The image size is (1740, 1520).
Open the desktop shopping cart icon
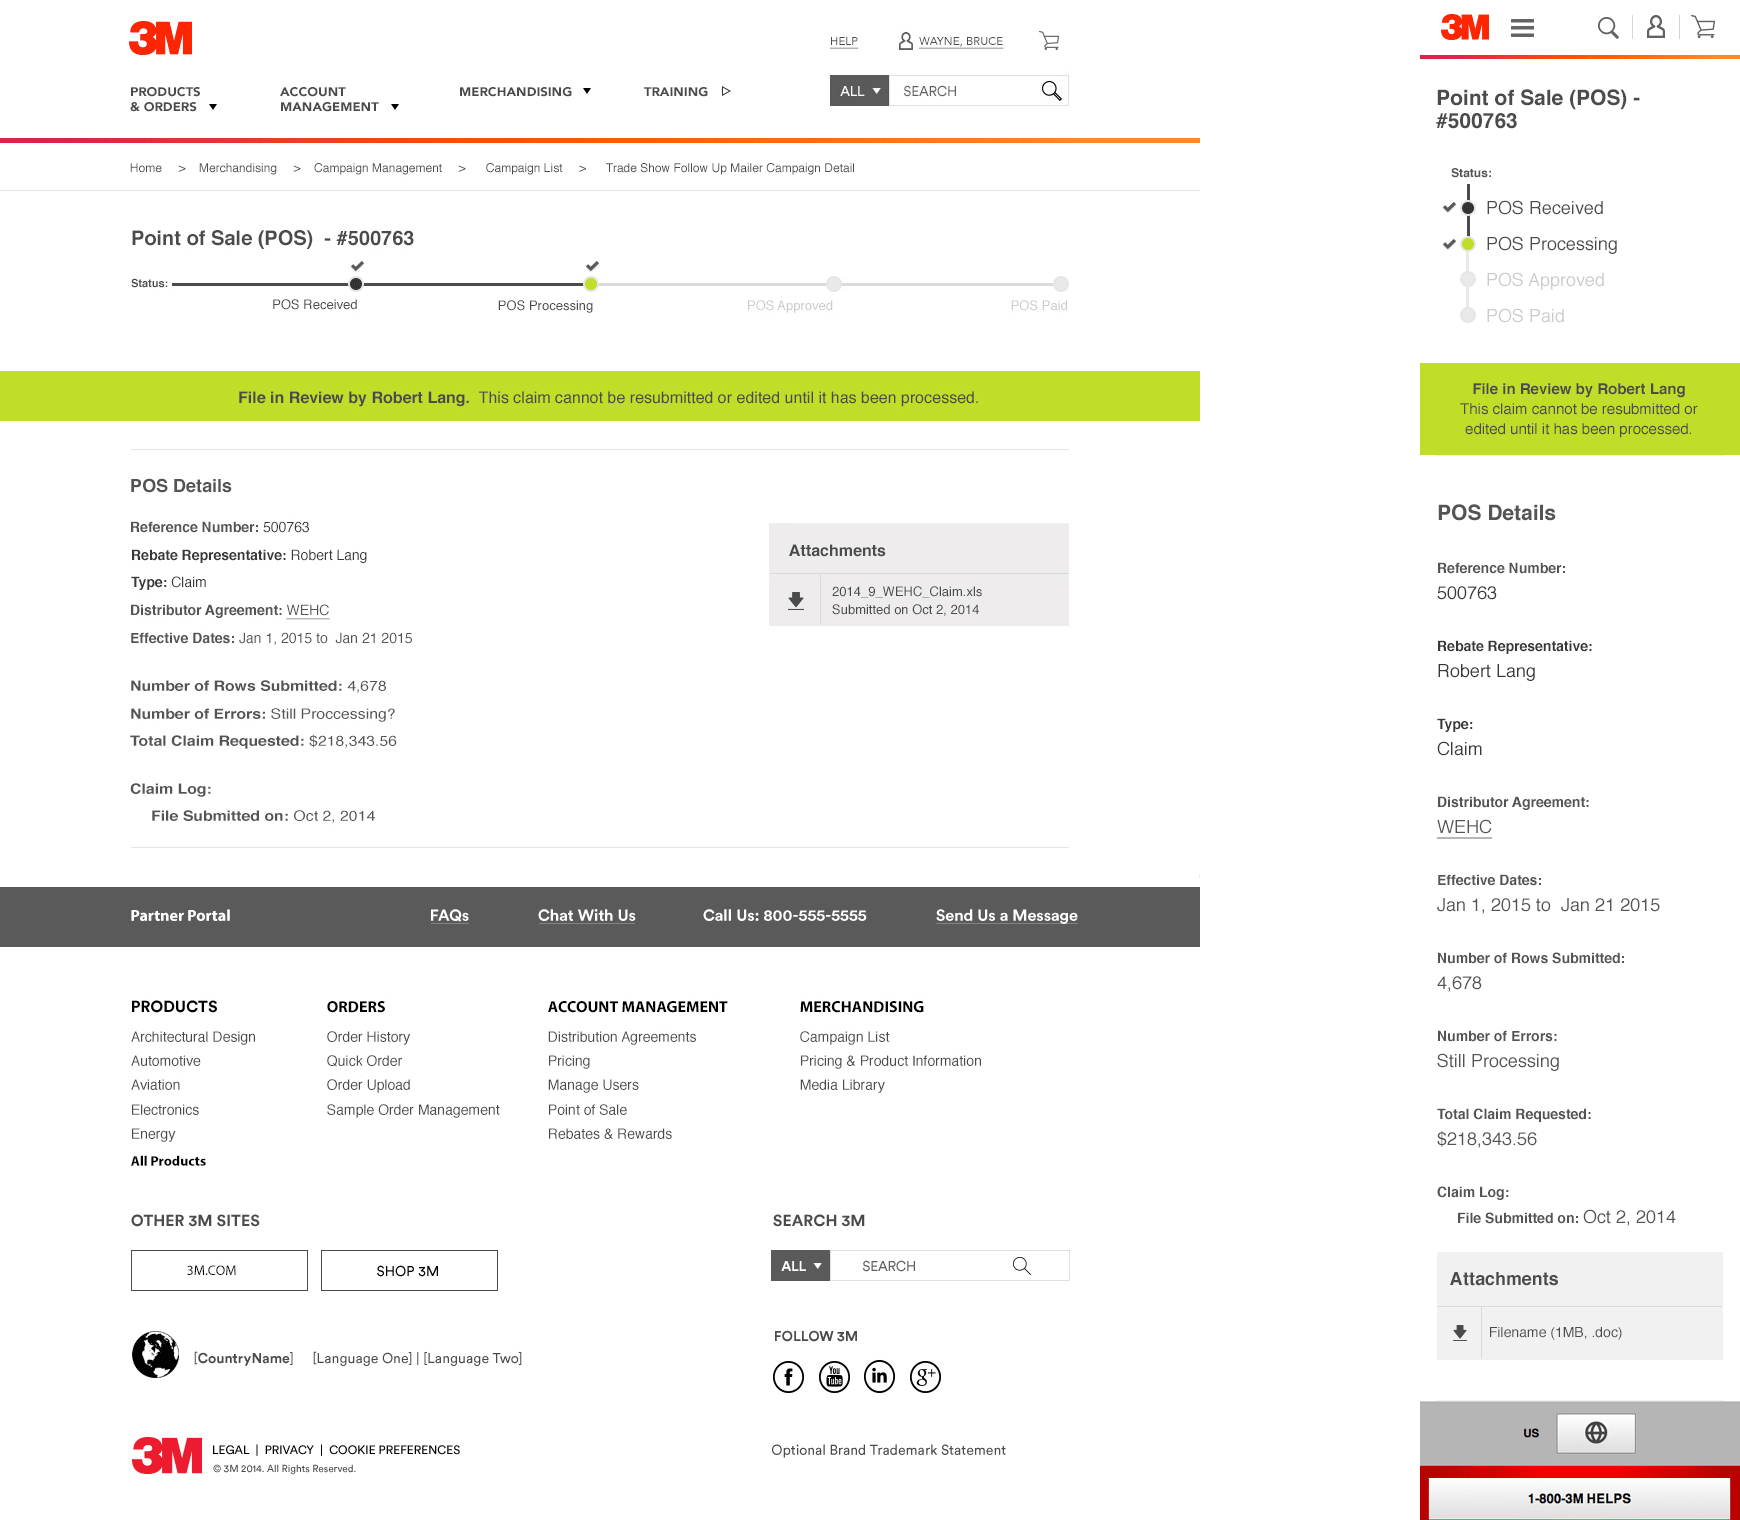tap(1049, 41)
